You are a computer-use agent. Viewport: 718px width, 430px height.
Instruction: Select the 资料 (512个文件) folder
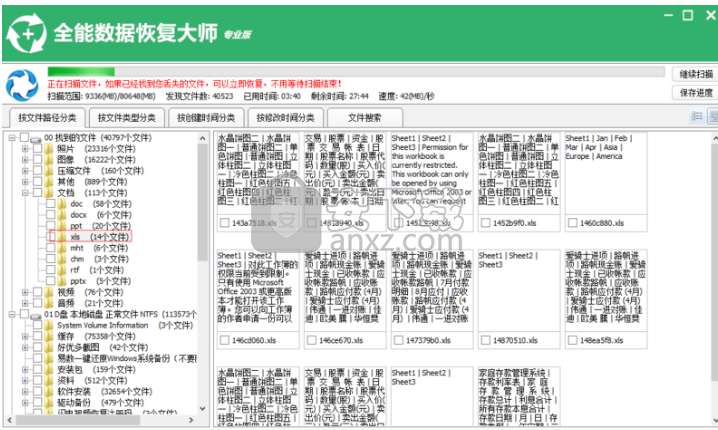(92, 381)
